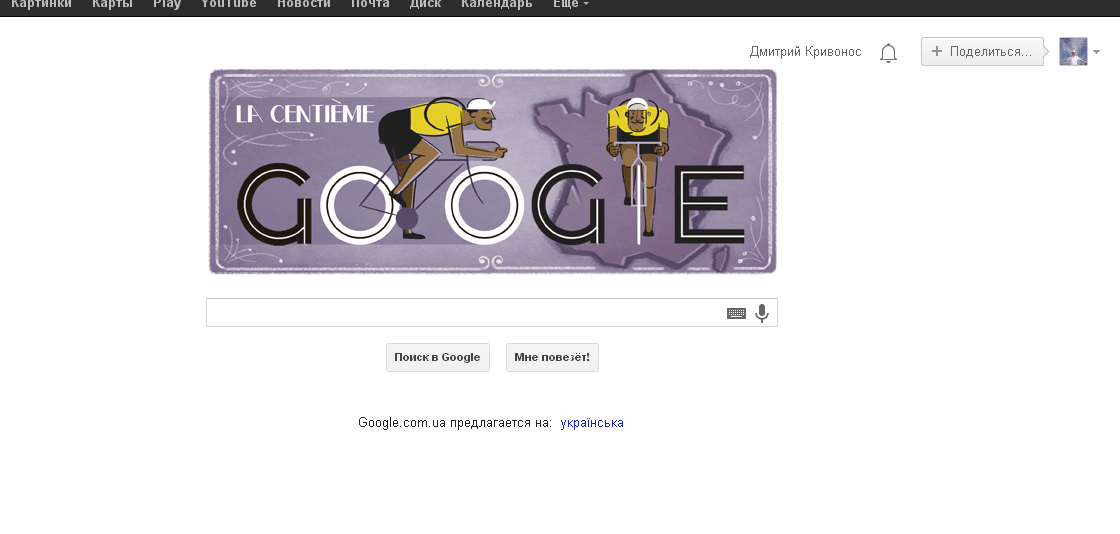
Task: Expand the account dropdown arrow beside avatar
Action: click(1096, 51)
